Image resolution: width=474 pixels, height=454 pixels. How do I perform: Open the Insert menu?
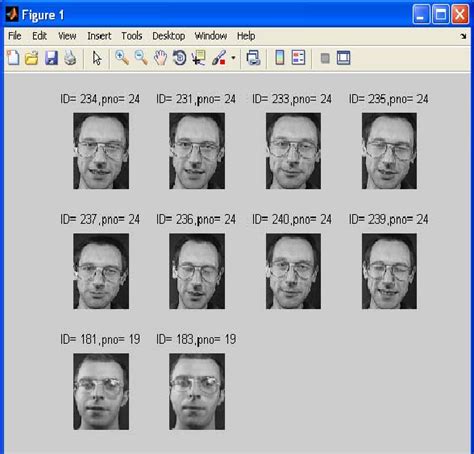99,36
